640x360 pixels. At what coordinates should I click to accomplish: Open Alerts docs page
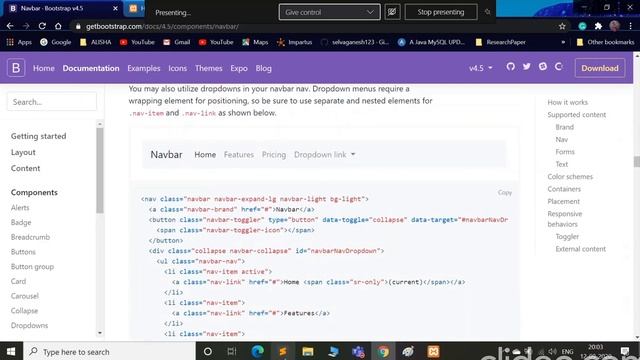click(x=20, y=208)
